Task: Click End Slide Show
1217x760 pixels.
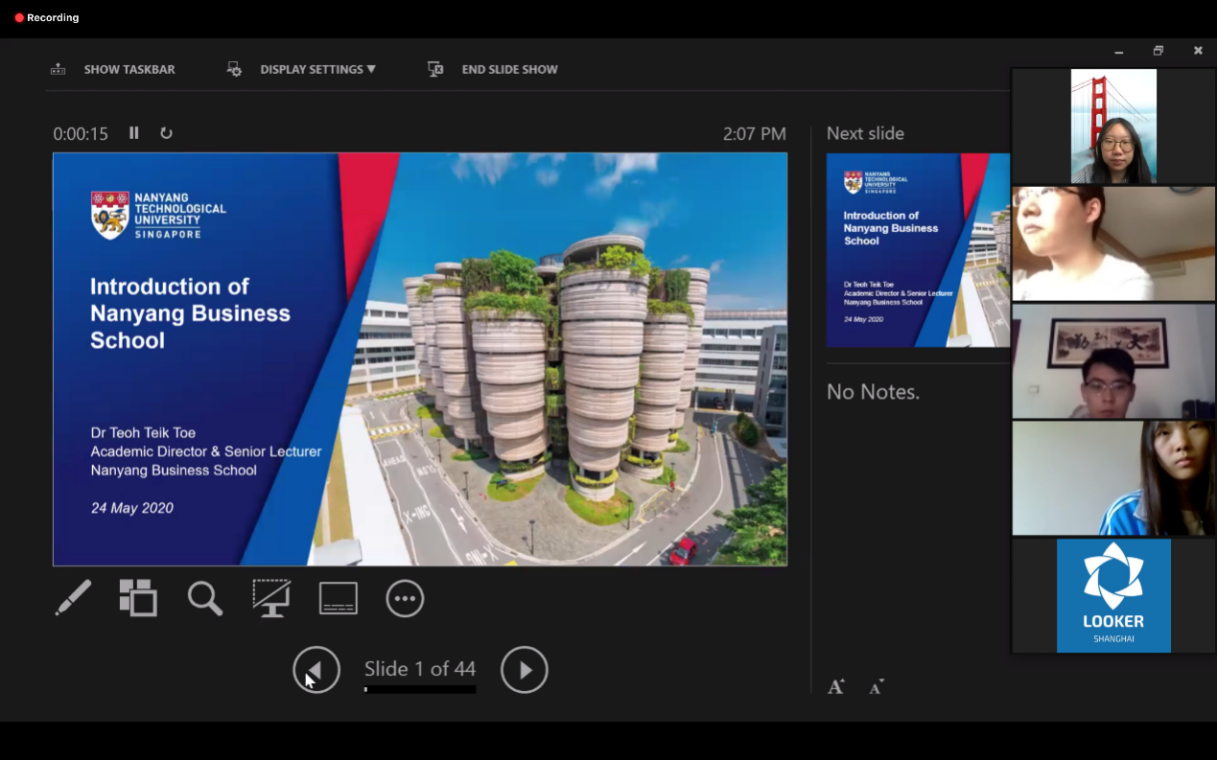Action: 510,70
